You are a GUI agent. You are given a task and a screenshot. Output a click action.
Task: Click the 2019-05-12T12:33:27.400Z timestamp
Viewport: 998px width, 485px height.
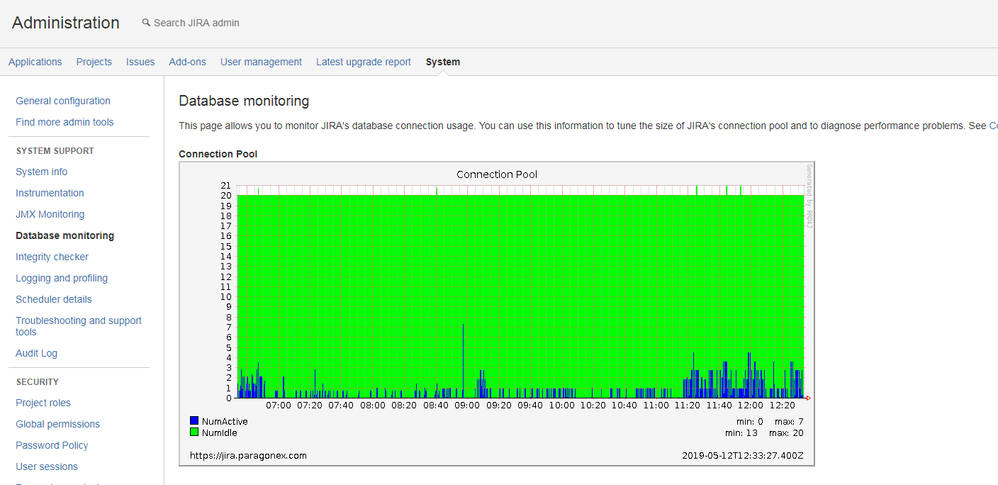[743, 456]
